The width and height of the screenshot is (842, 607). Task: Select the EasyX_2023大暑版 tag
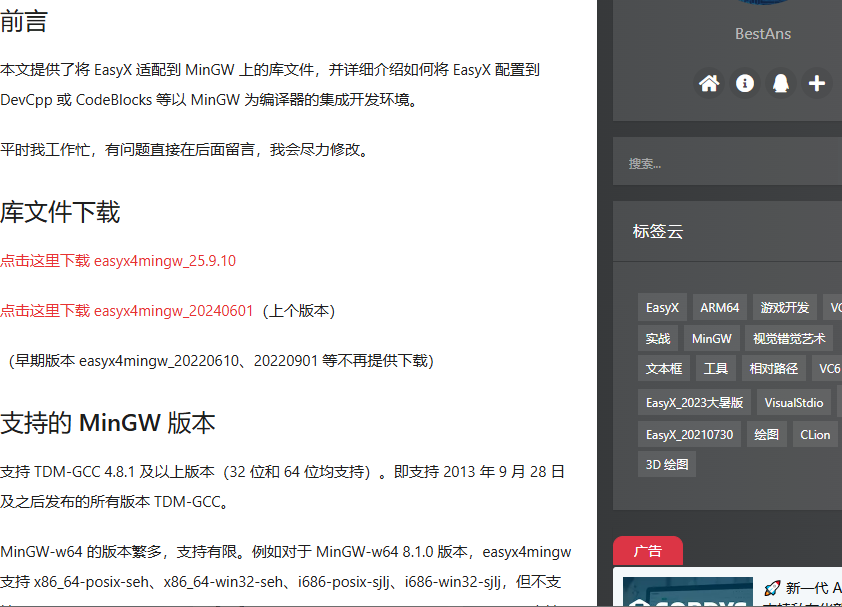click(694, 403)
